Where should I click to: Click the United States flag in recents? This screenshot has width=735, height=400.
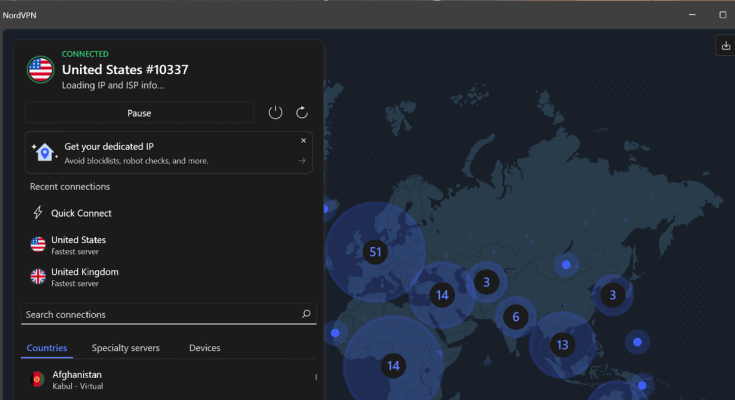point(38,244)
